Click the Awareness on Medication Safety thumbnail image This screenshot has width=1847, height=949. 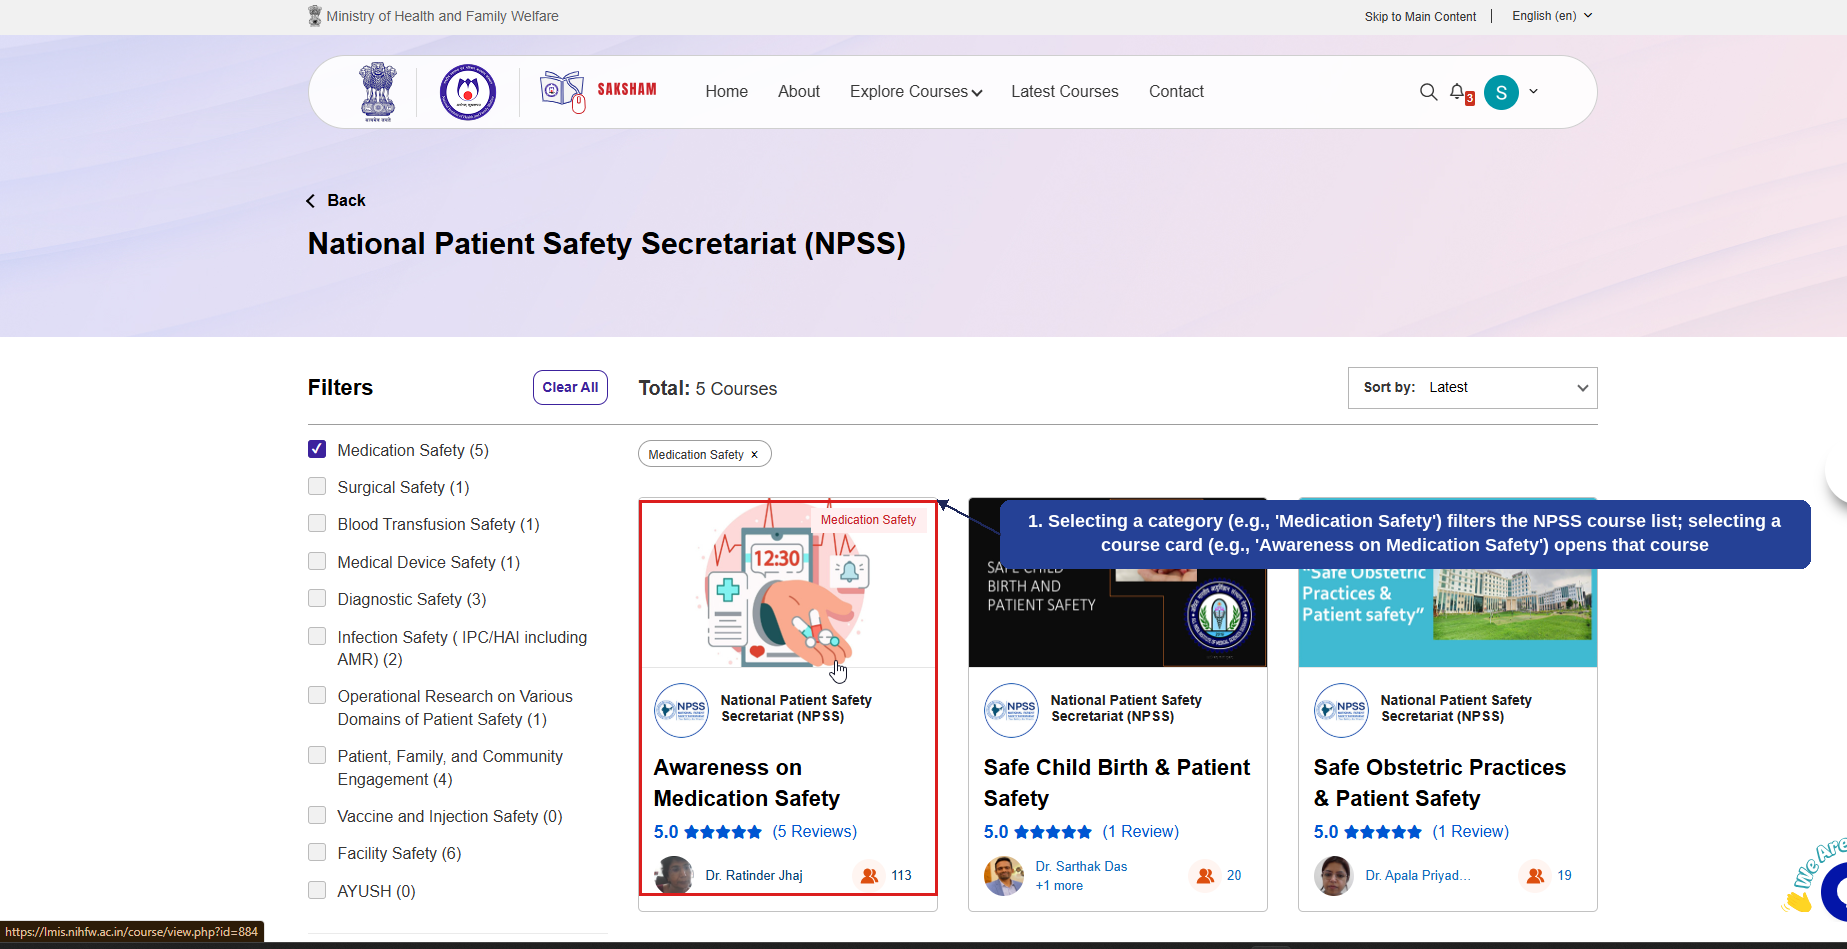[788, 584]
